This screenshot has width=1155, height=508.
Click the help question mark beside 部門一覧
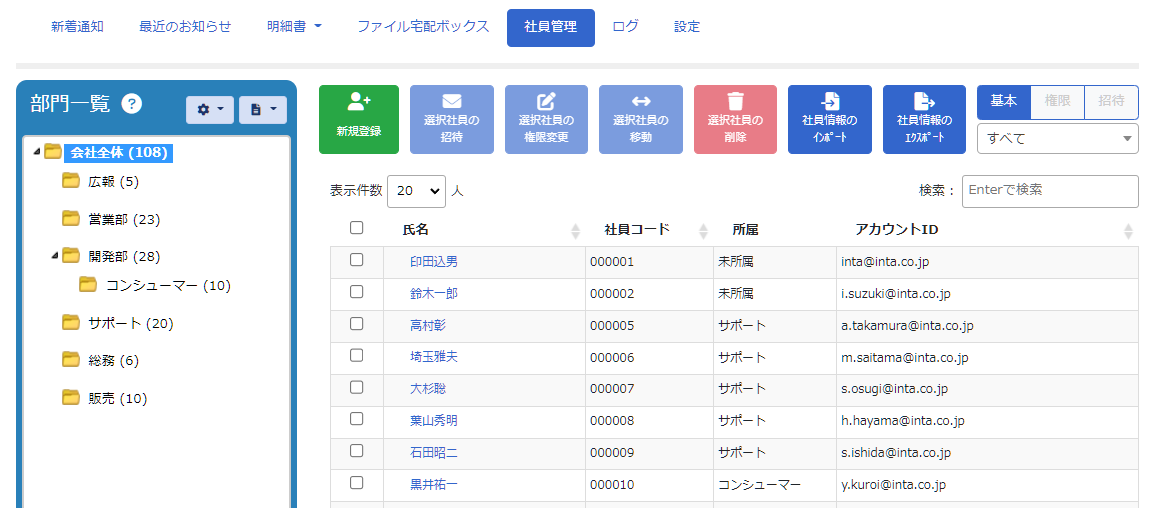(132, 104)
